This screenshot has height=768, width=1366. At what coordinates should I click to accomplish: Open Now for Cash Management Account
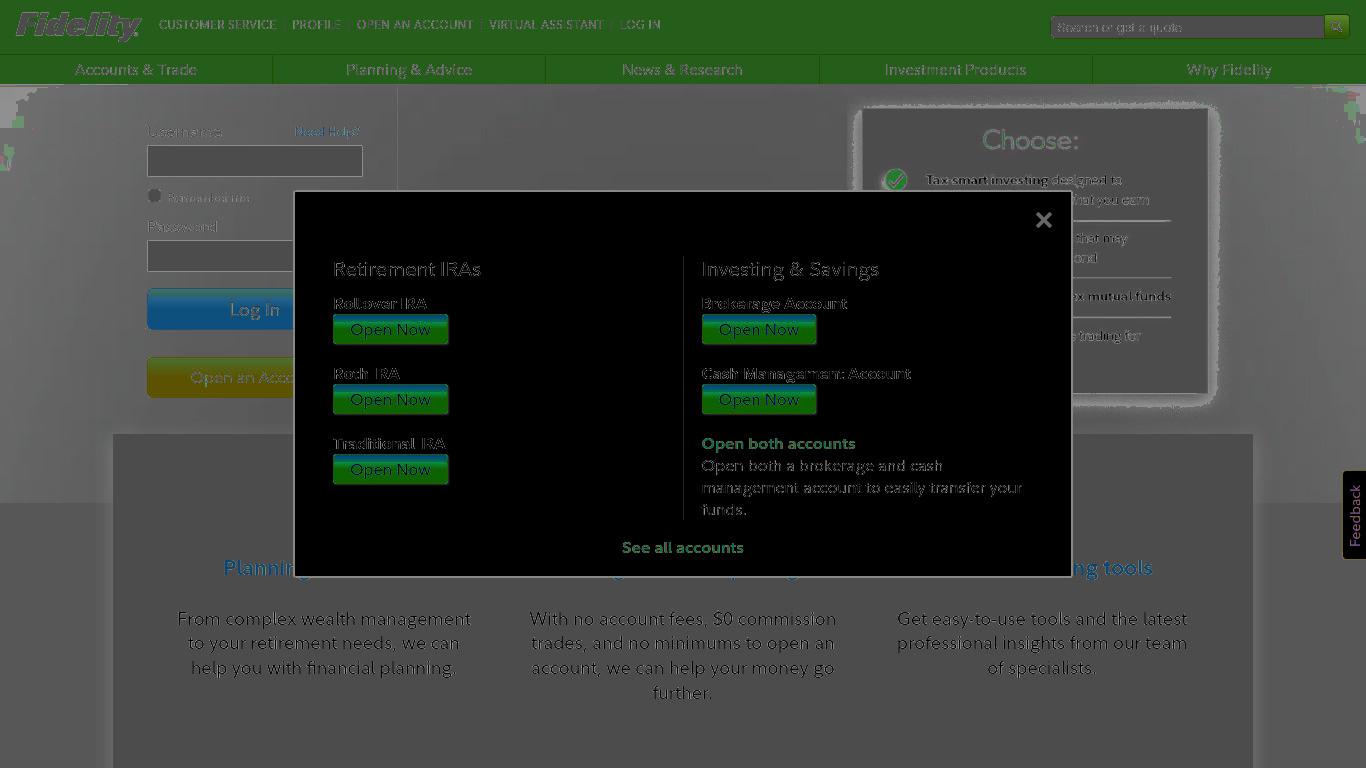click(759, 400)
